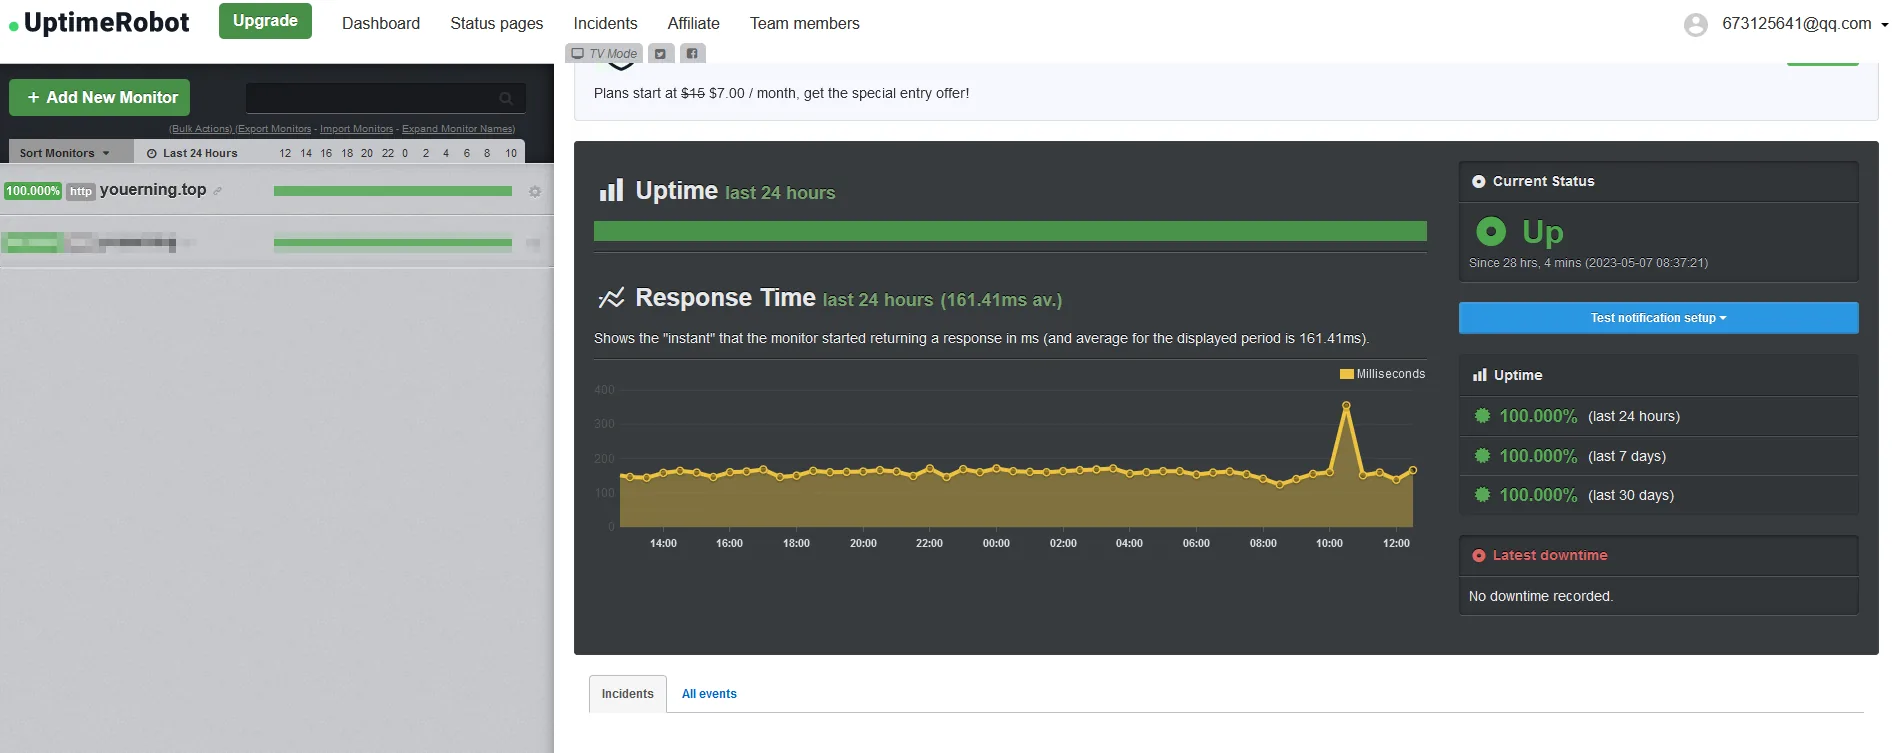The image size is (1892, 753).
Task: Click the Import Monitors link
Action: [357, 129]
